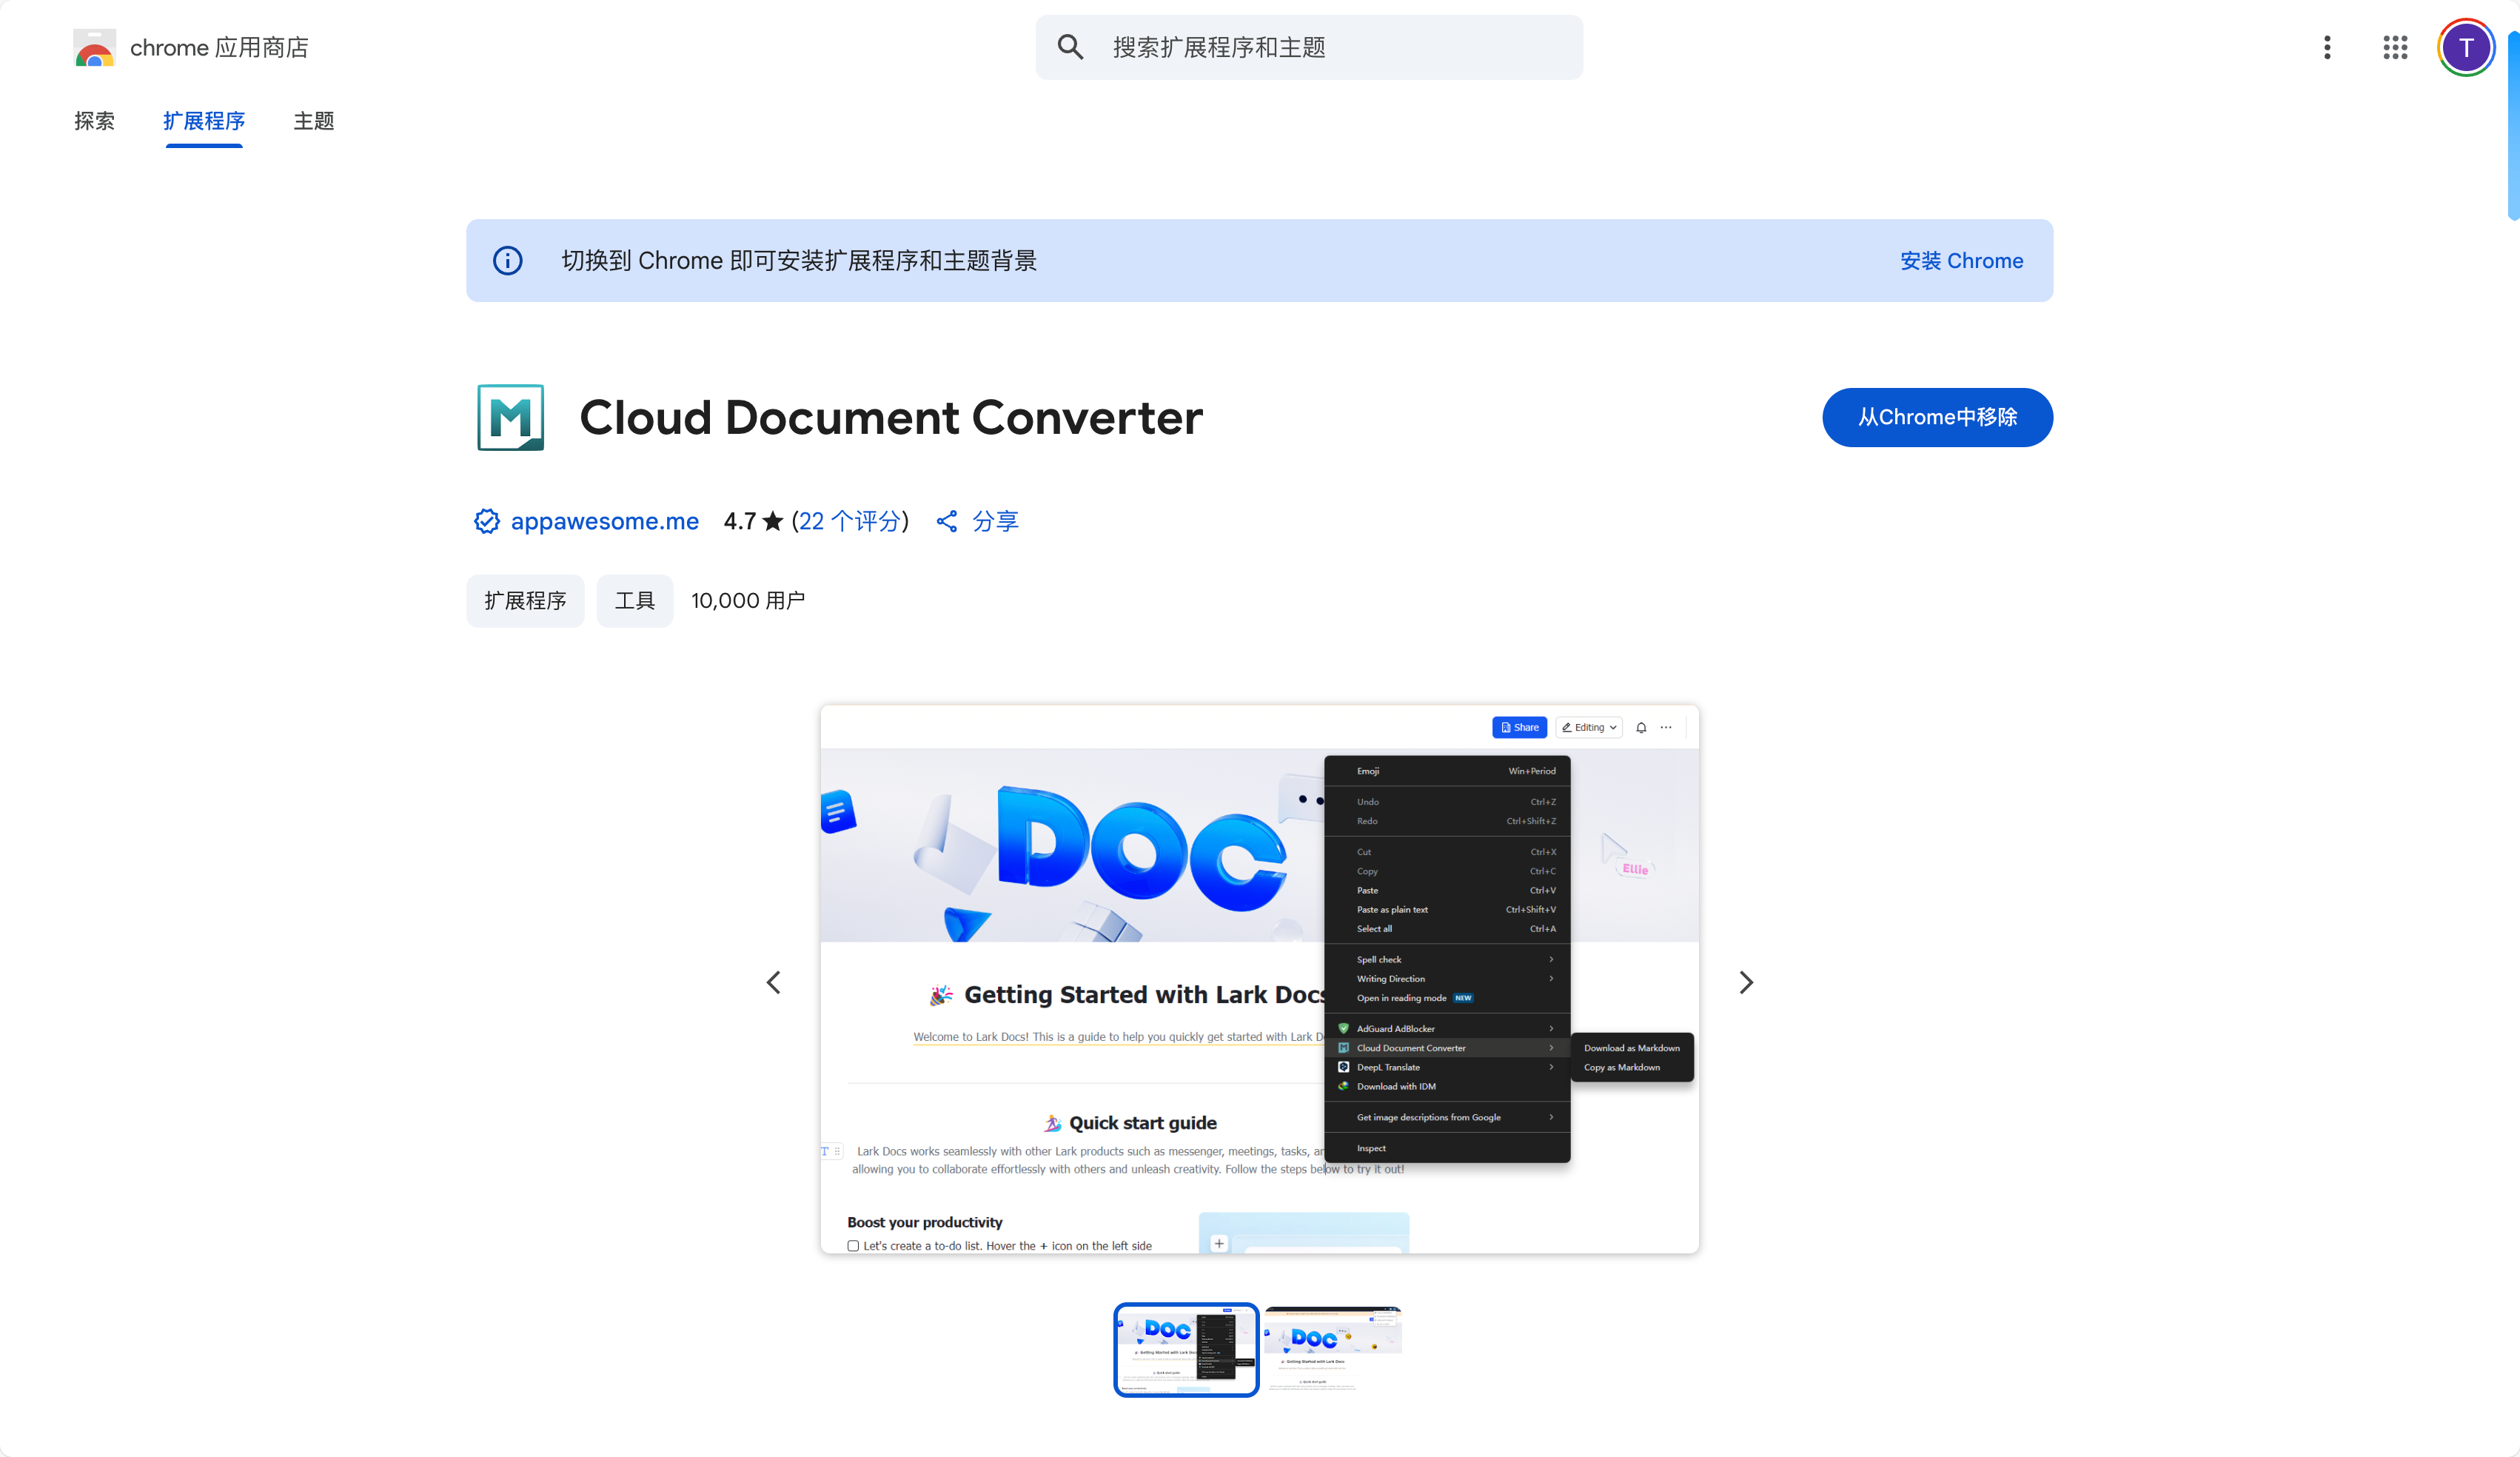This screenshot has height=1457, width=2520.
Task: Click Emoji entry in the context menu
Action: pyautogui.click(x=1447, y=771)
